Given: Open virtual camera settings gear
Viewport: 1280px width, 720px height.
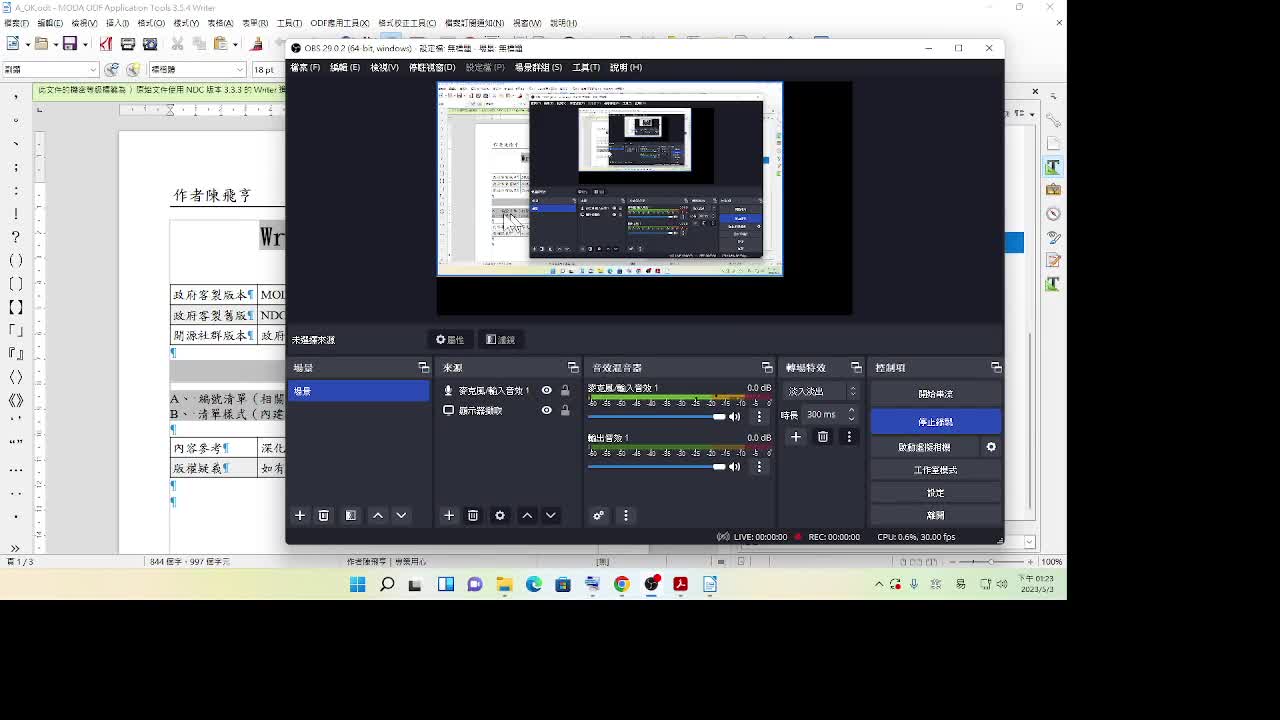Looking at the screenshot, I should point(991,447).
